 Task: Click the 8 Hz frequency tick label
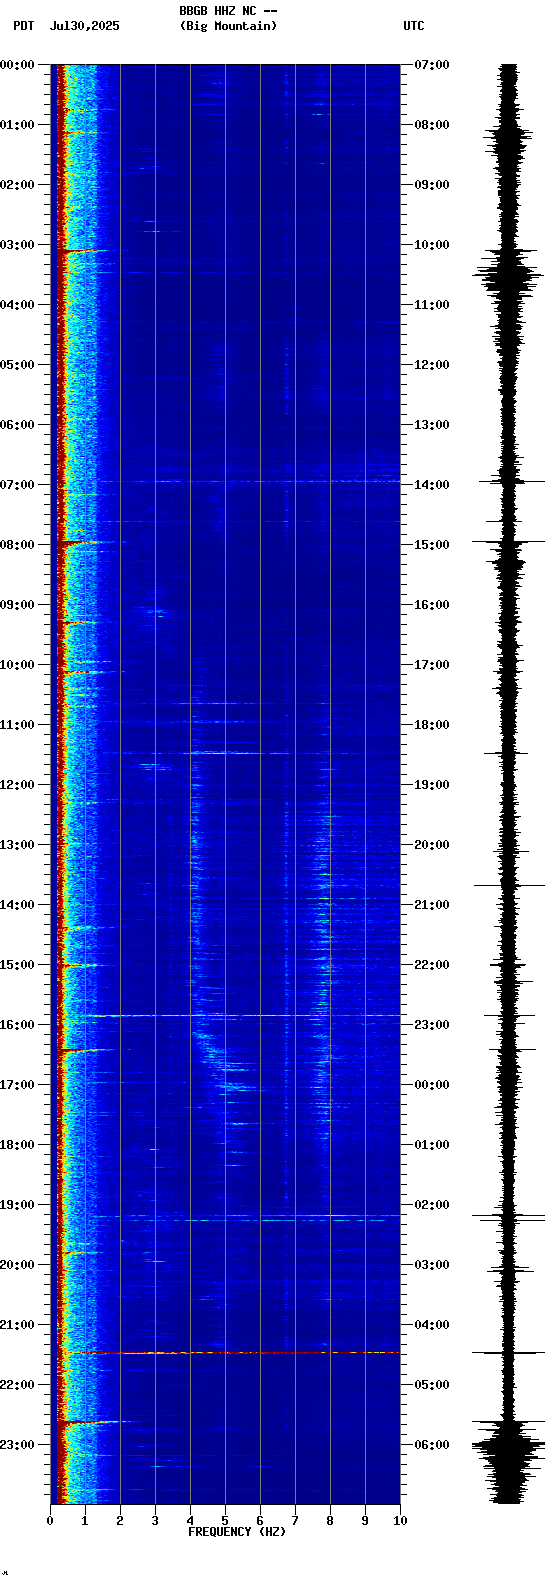[330, 1521]
